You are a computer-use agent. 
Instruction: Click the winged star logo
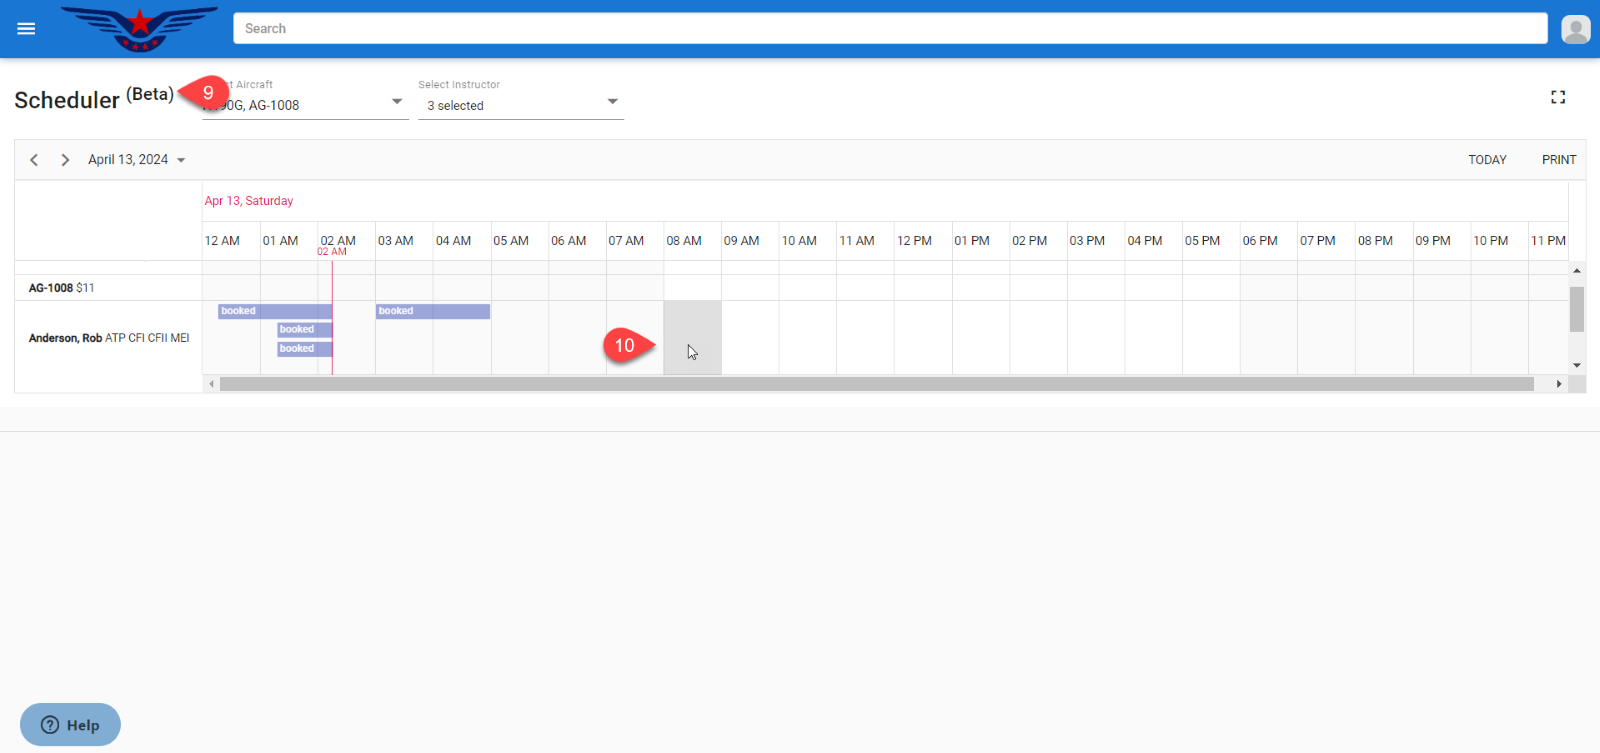coord(139,28)
